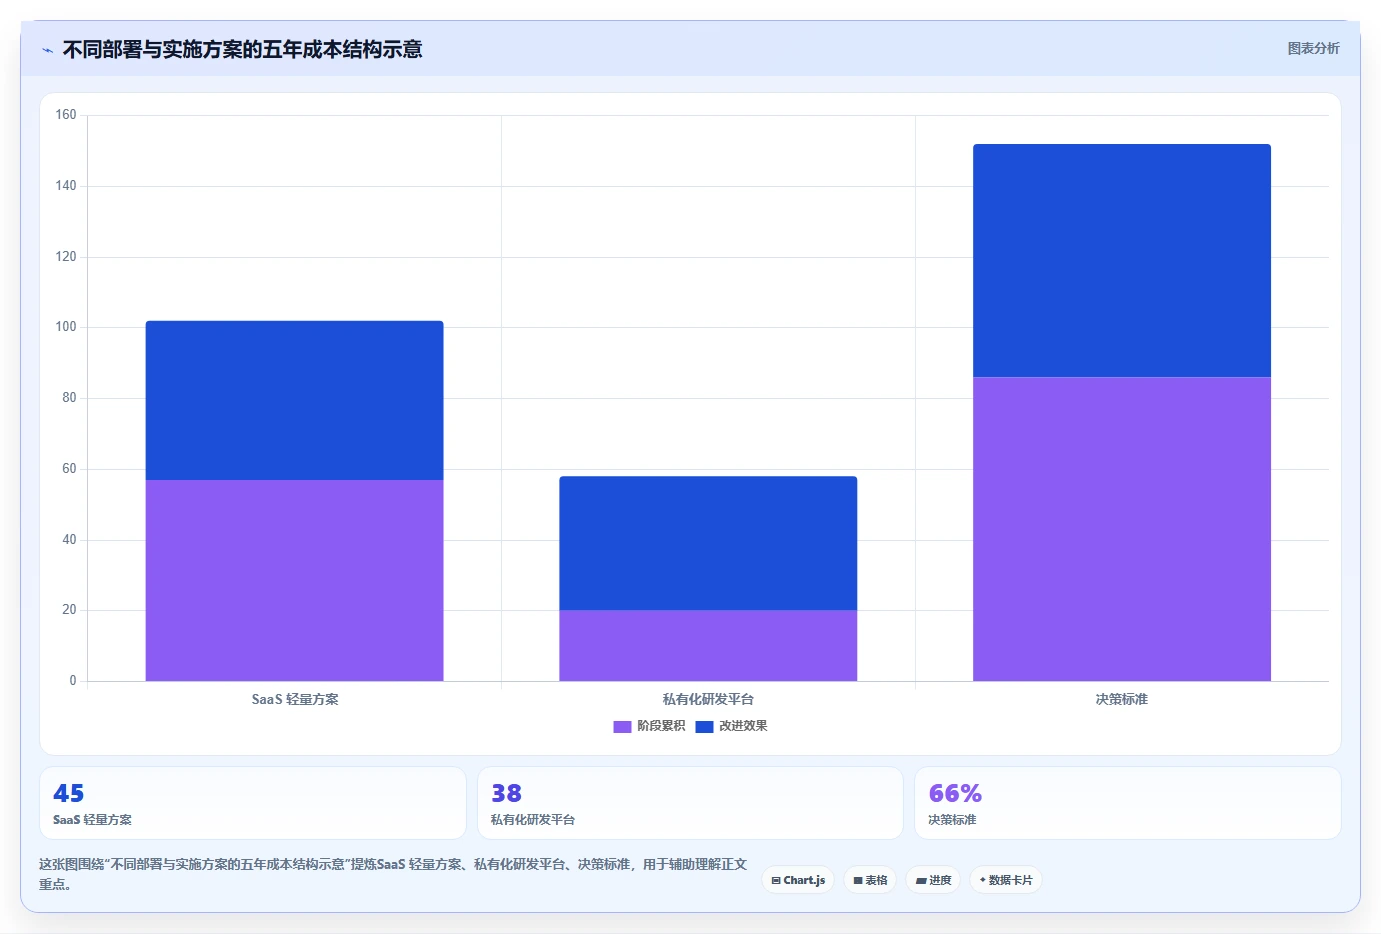Click the purple segment of 决策标准 bar

(1122, 529)
